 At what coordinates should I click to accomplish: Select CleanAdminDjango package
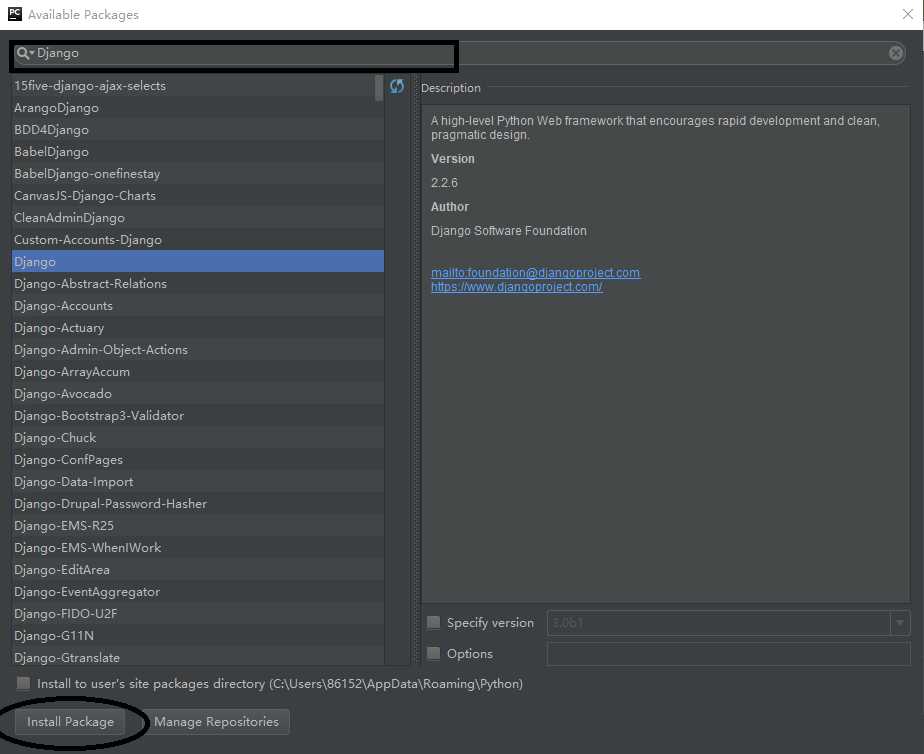click(197, 218)
